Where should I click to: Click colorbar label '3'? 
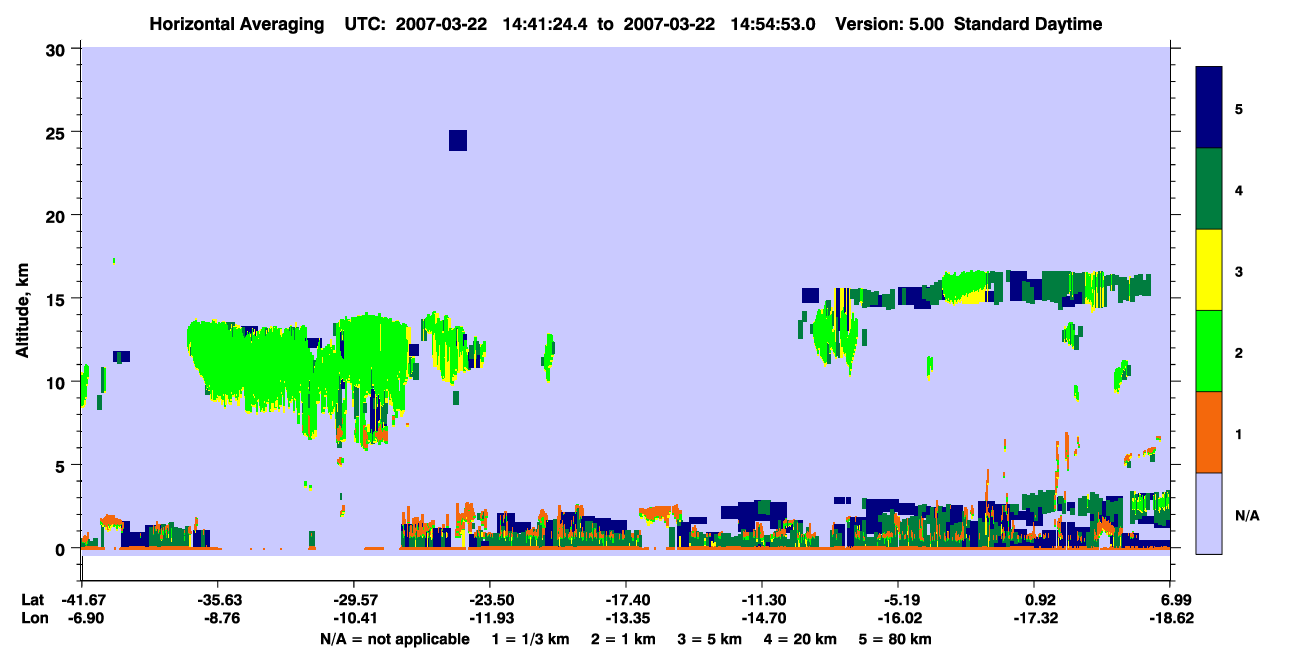point(1238,271)
